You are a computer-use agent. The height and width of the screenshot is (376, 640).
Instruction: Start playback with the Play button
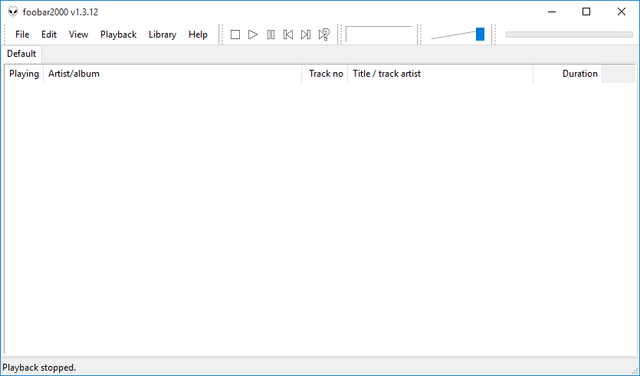pos(253,35)
